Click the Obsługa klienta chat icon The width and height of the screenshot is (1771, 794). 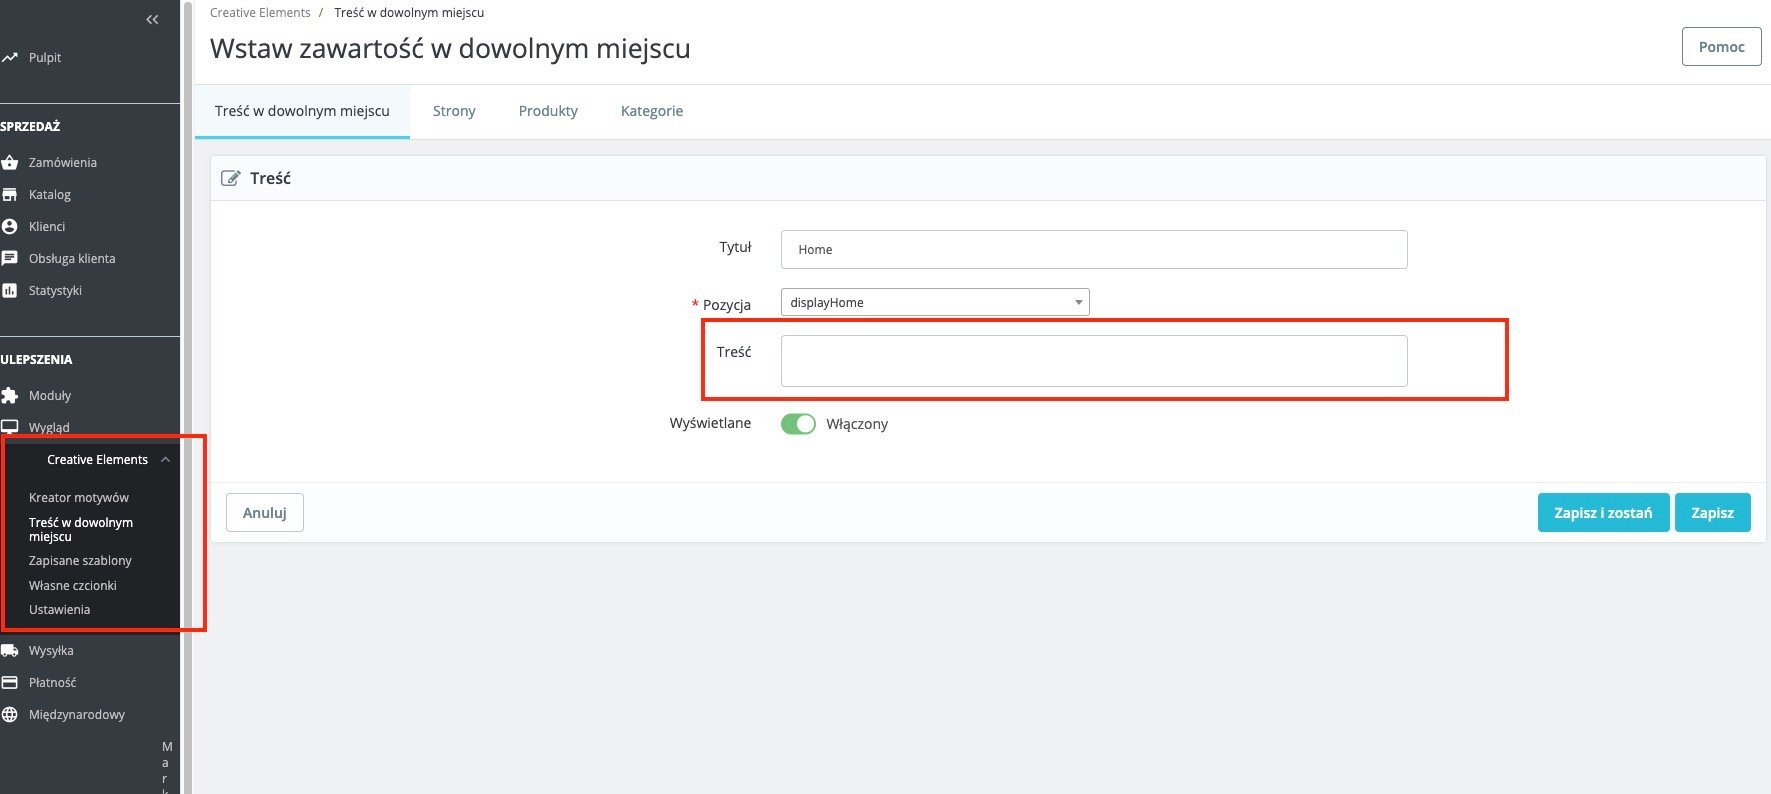tap(10, 258)
